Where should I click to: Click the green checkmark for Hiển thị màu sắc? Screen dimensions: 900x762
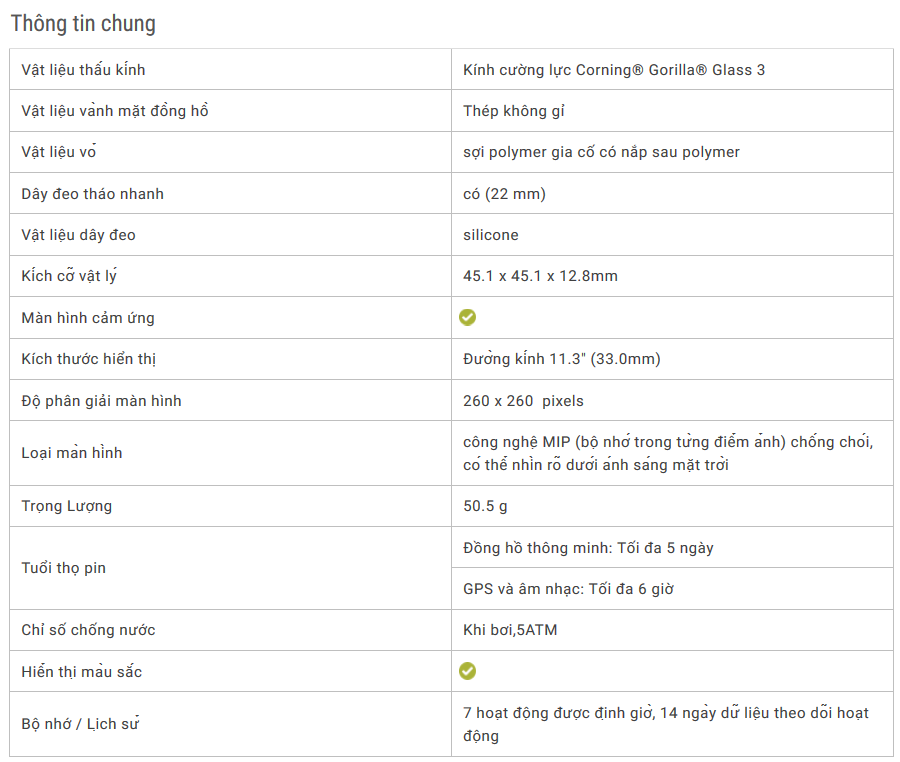467,671
